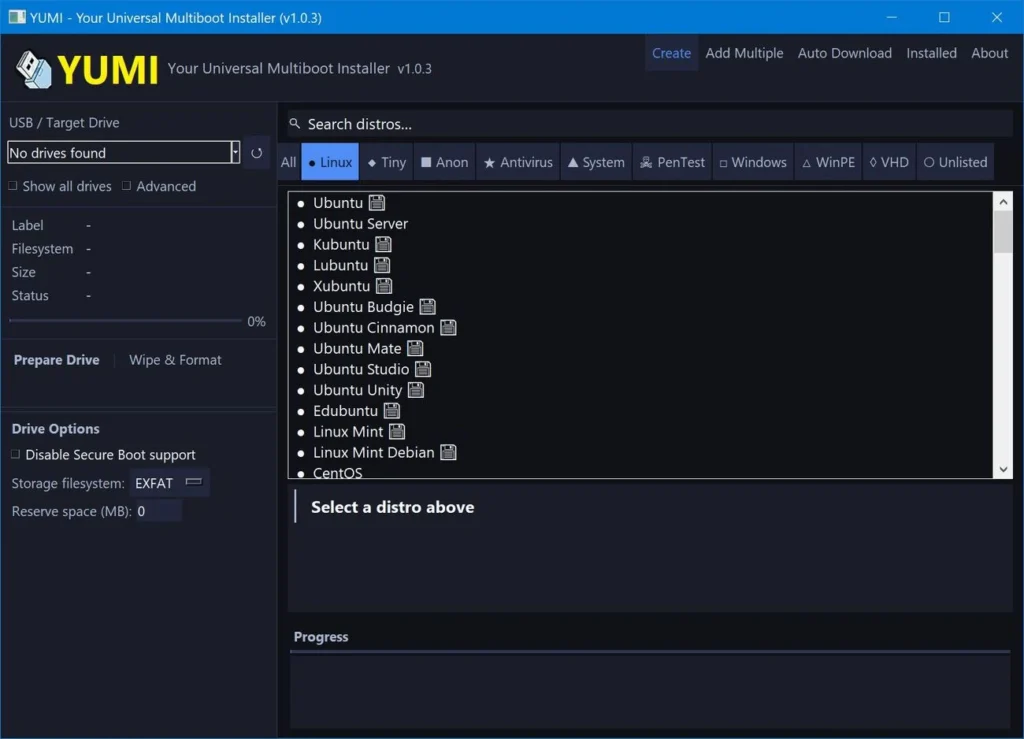Click the search magnifier icon
This screenshot has width=1024, height=739.
(295, 123)
